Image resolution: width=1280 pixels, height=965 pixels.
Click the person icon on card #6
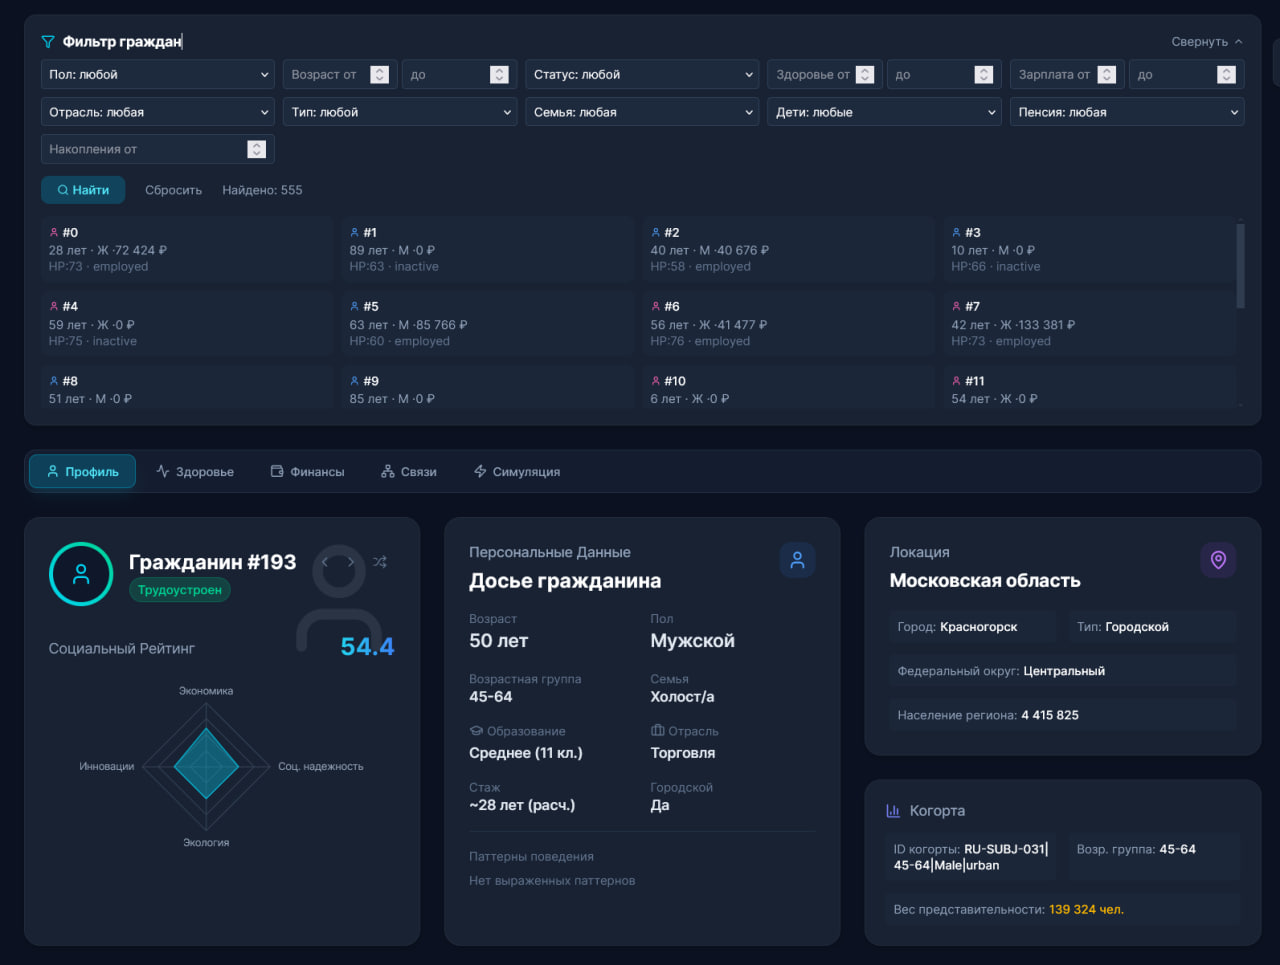[656, 306]
